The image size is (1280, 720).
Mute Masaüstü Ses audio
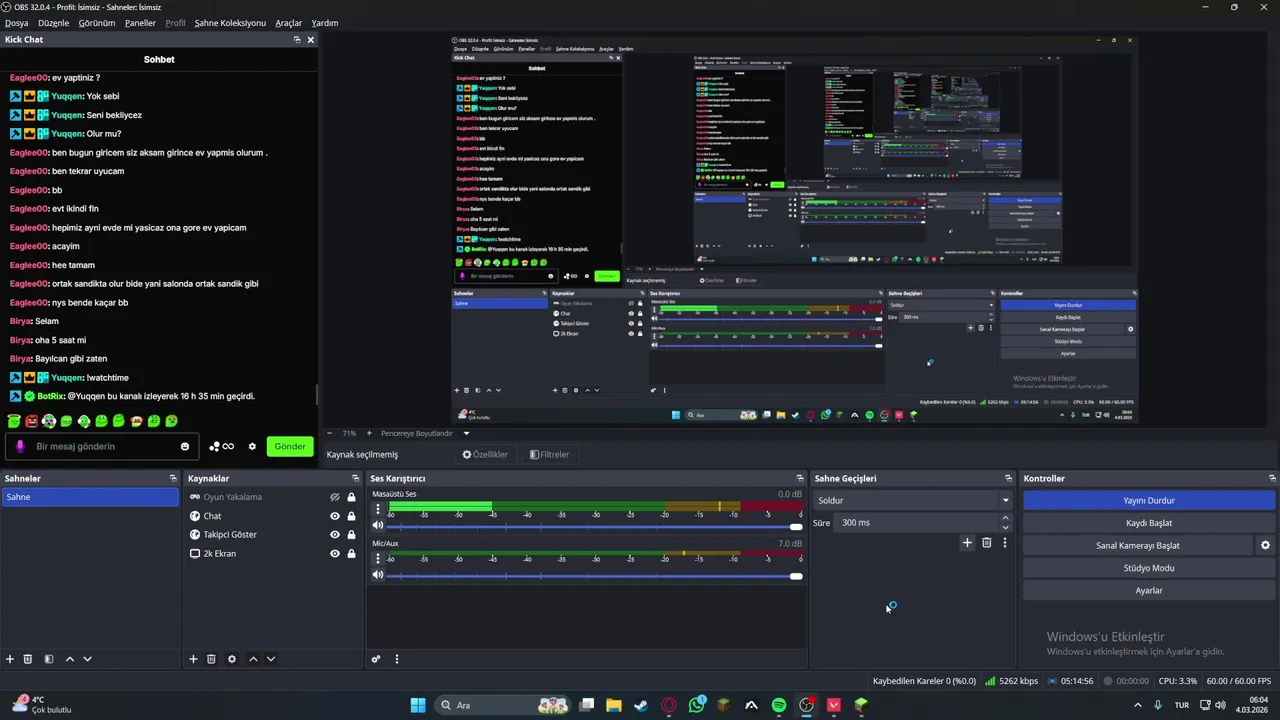[x=378, y=526]
